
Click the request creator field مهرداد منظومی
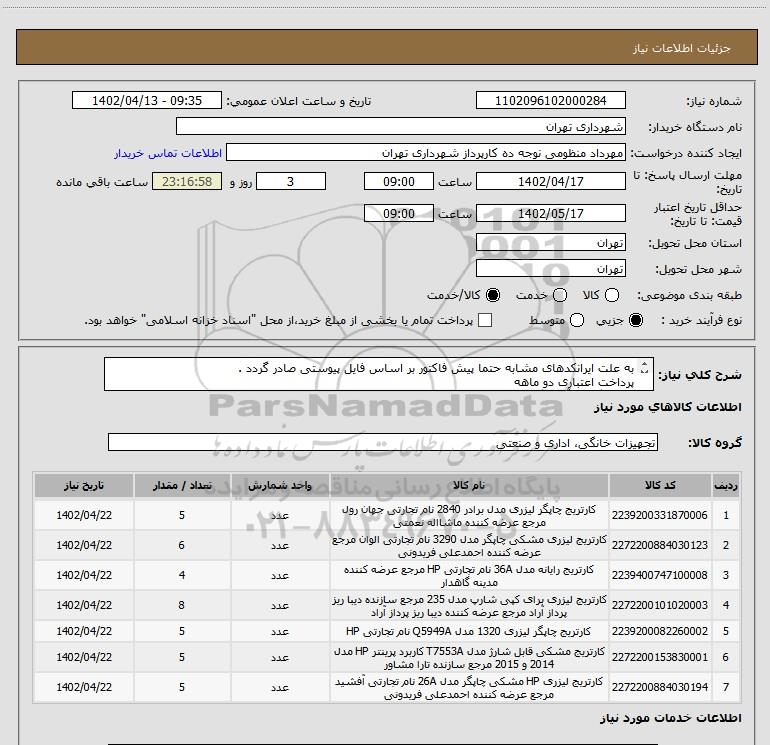(426, 152)
